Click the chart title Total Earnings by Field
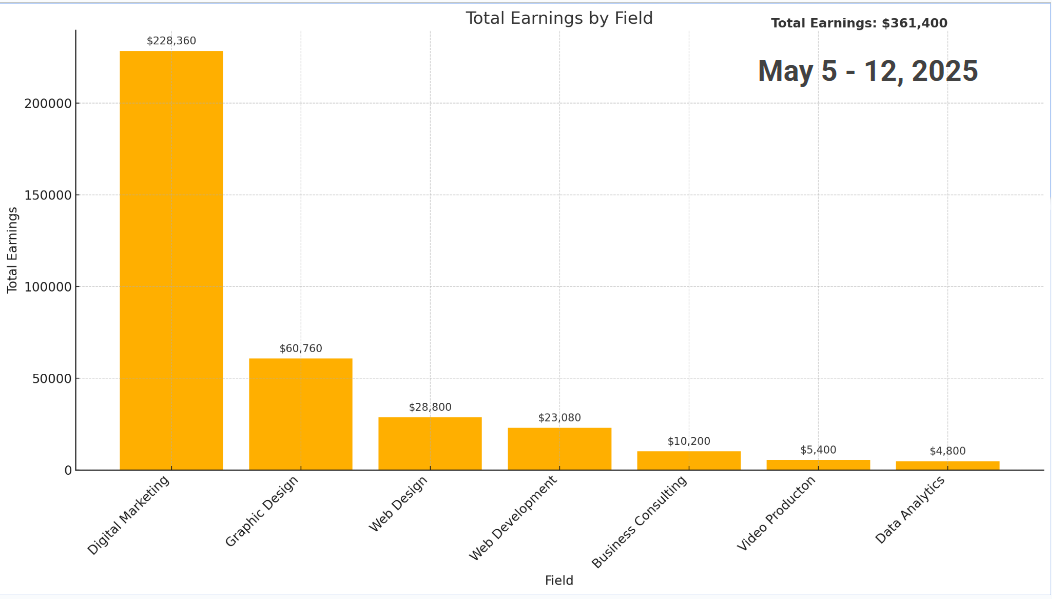Viewport: 1052px width, 599px height. point(560,18)
